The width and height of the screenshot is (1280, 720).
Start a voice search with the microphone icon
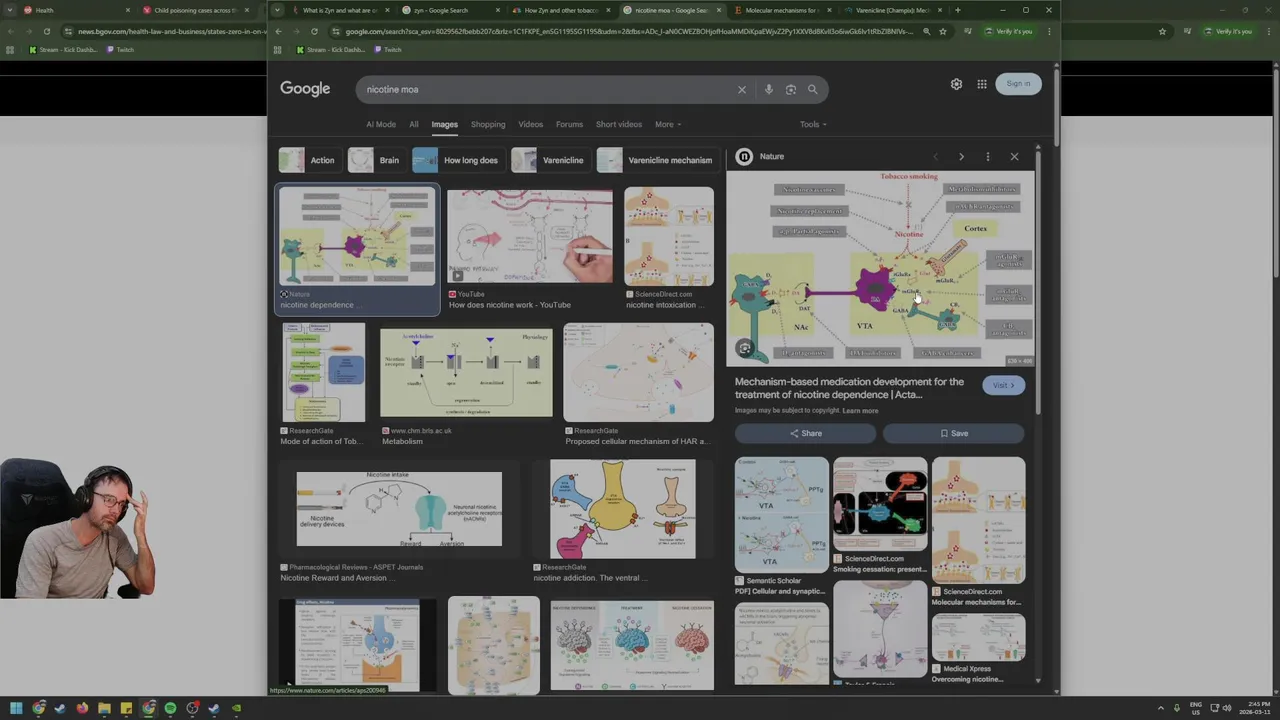click(768, 89)
